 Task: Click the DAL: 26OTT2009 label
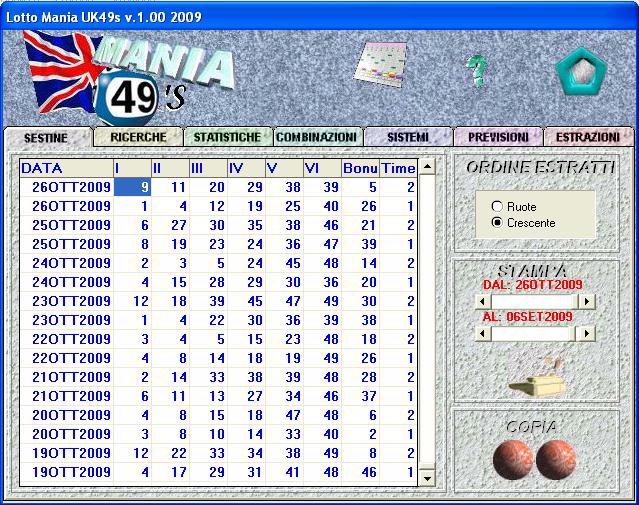[533, 284]
